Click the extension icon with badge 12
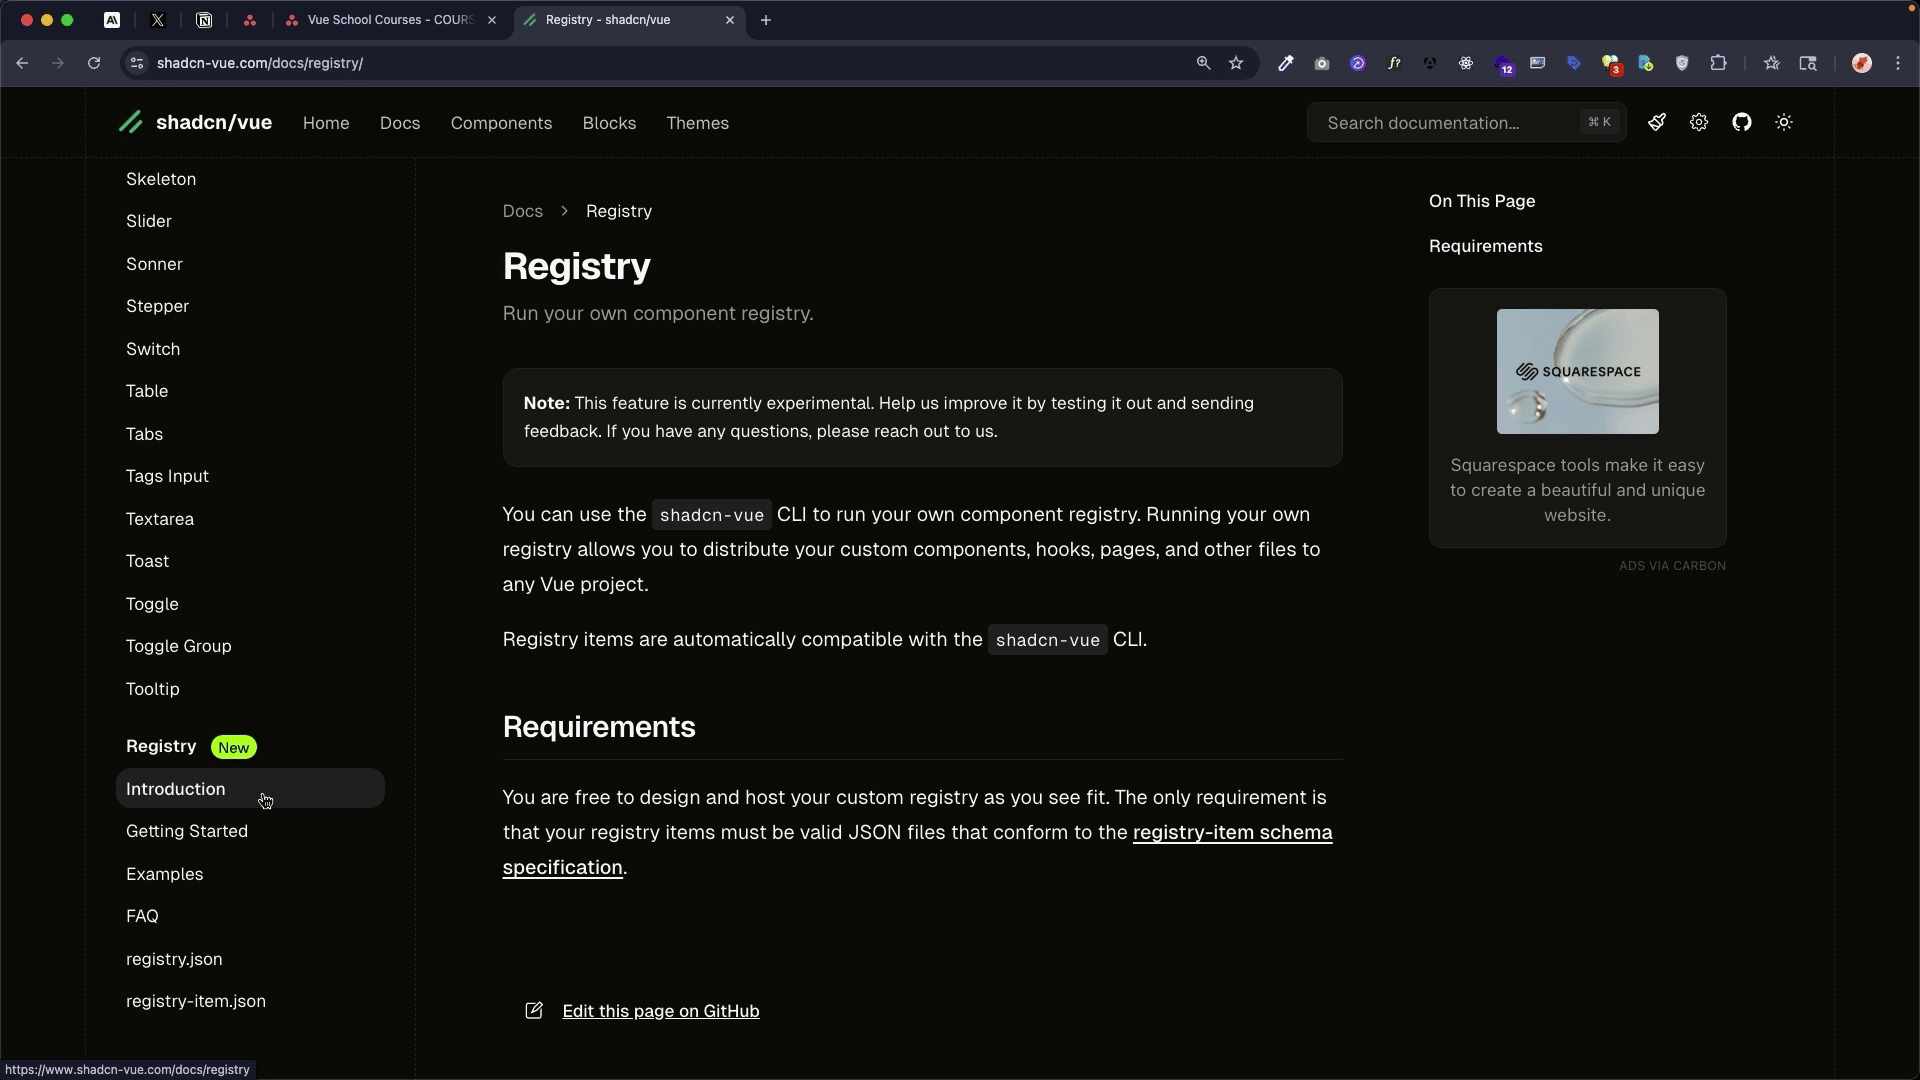 [1503, 64]
